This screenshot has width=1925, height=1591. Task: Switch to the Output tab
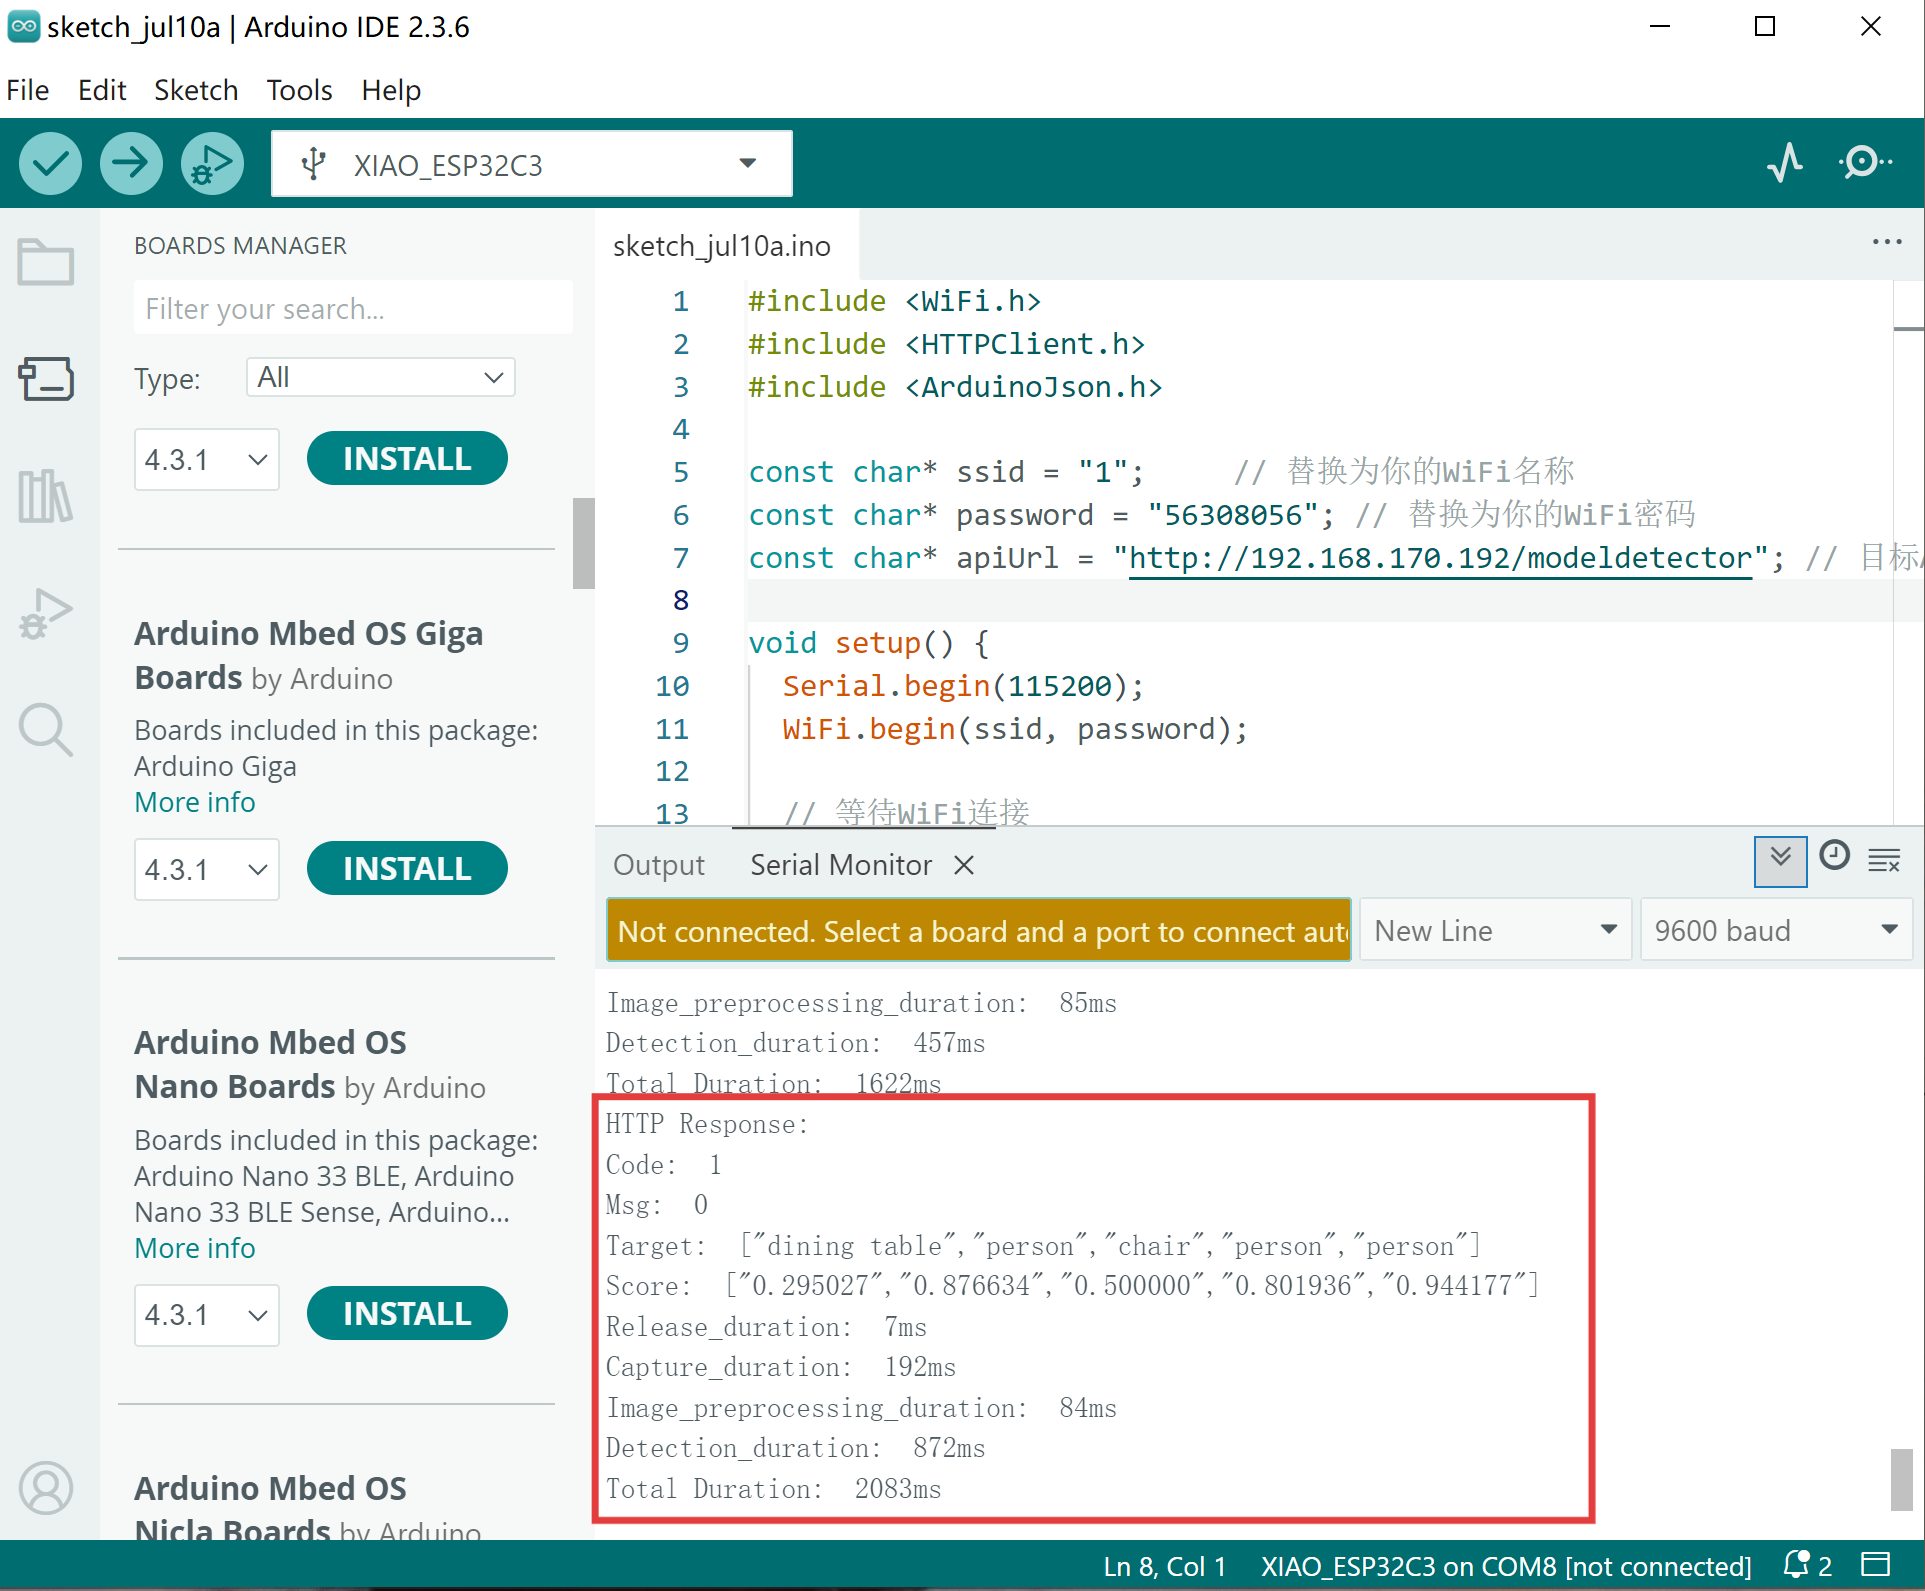(x=659, y=865)
